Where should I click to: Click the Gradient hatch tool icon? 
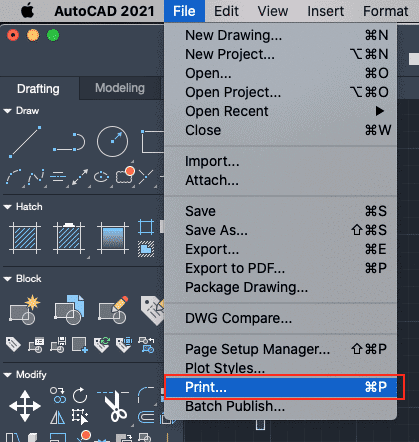(x=113, y=238)
